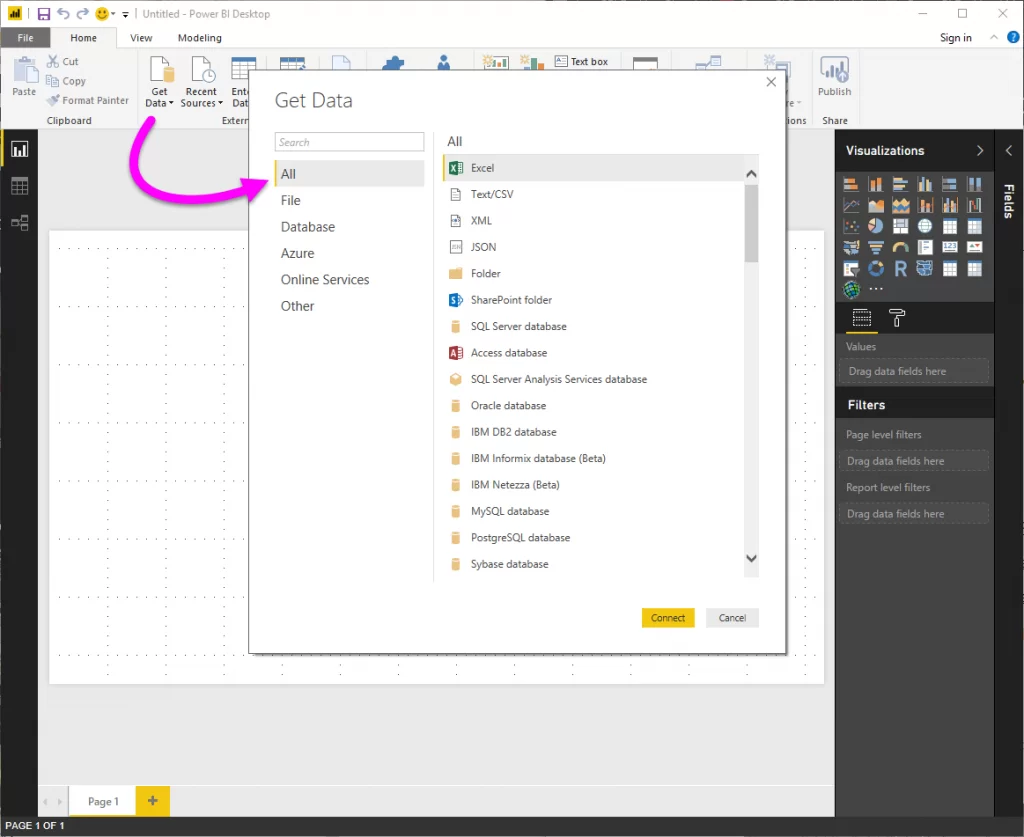1024x837 pixels.
Task: Add a new page with the plus button
Action: click(x=152, y=801)
